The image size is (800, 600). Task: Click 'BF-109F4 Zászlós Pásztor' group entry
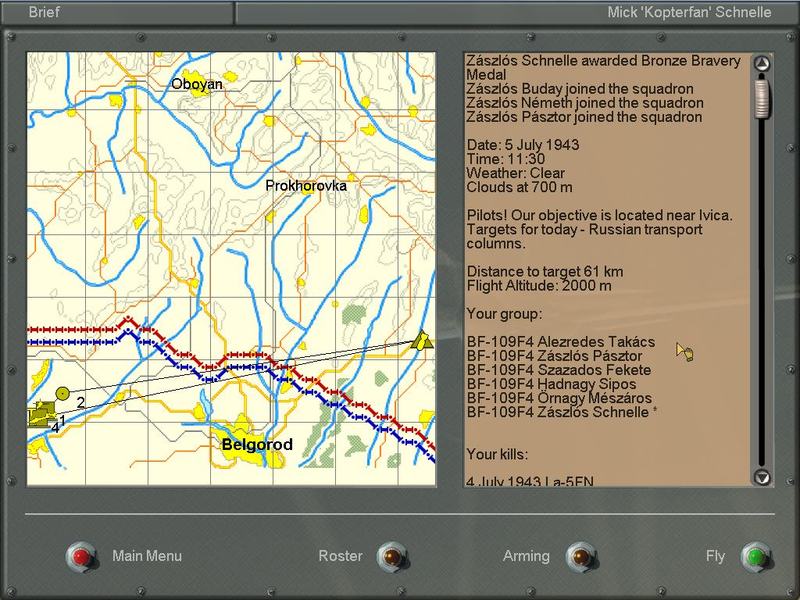(555, 356)
